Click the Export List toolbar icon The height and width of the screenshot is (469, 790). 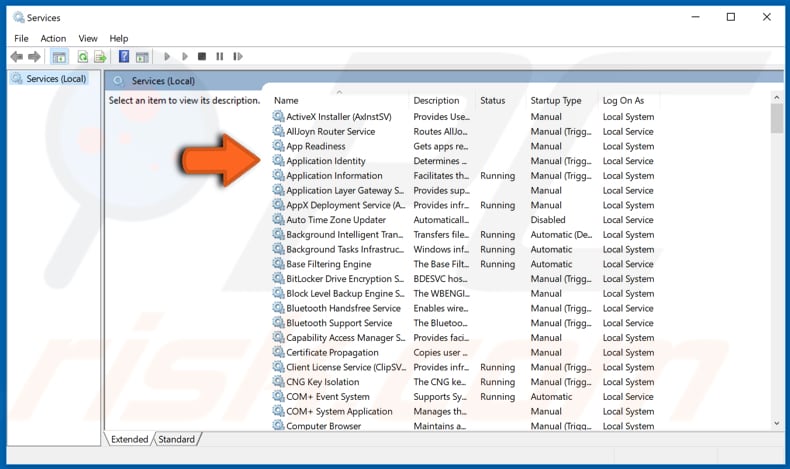100,57
